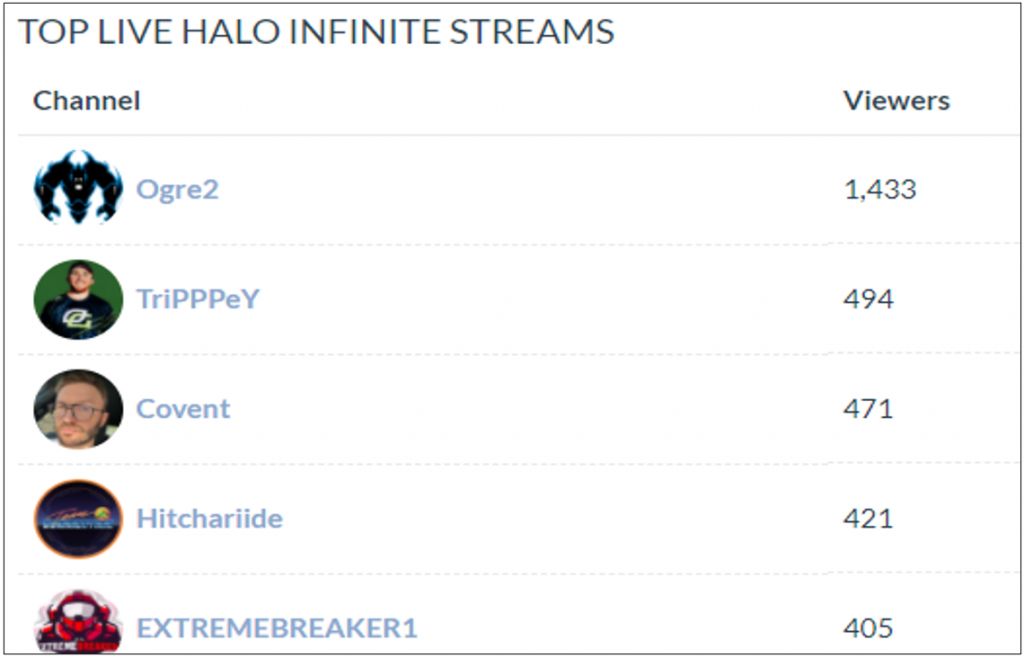Open the Ogre2 channel link
This screenshot has height=658, width=1024.
pos(177,190)
